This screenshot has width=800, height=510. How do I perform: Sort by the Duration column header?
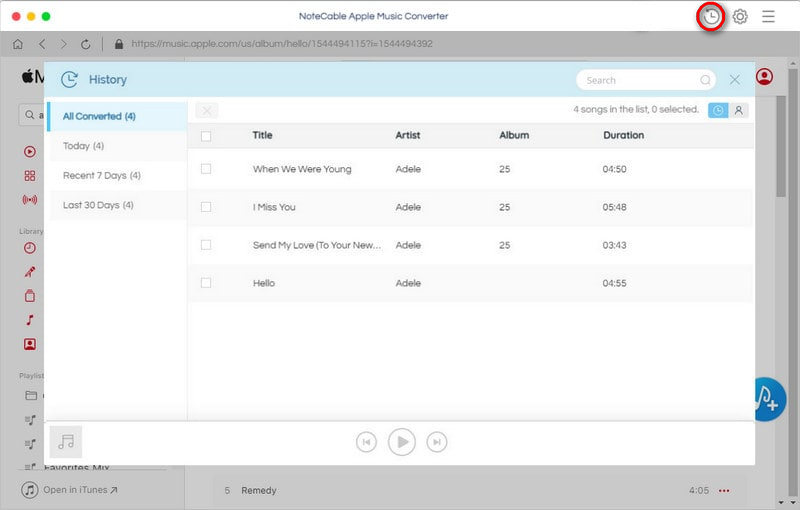coord(623,135)
